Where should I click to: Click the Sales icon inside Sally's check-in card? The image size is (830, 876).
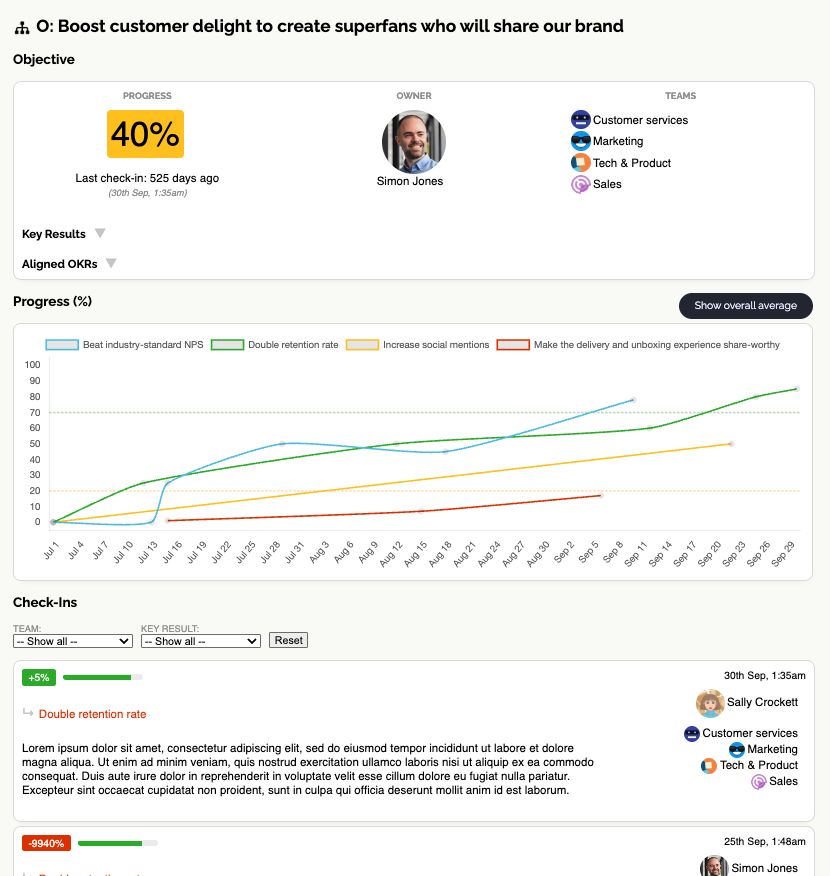click(x=759, y=781)
